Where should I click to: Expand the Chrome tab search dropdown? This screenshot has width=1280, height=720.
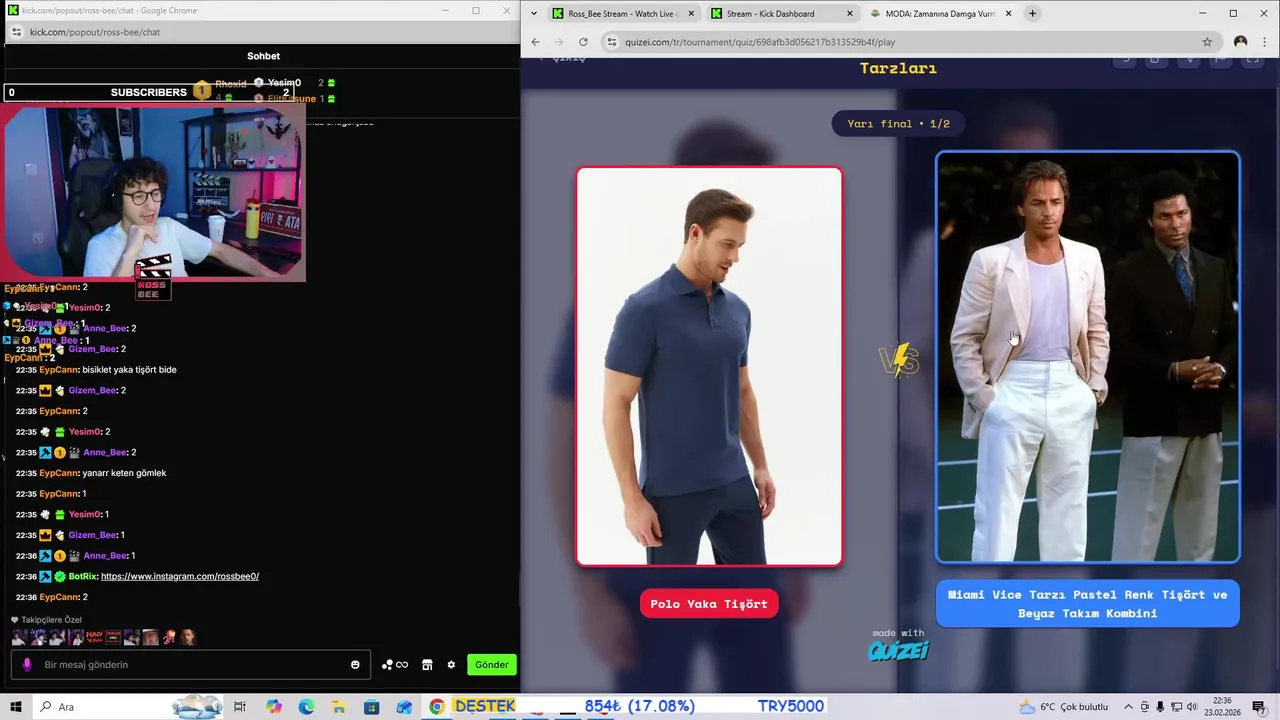point(534,14)
